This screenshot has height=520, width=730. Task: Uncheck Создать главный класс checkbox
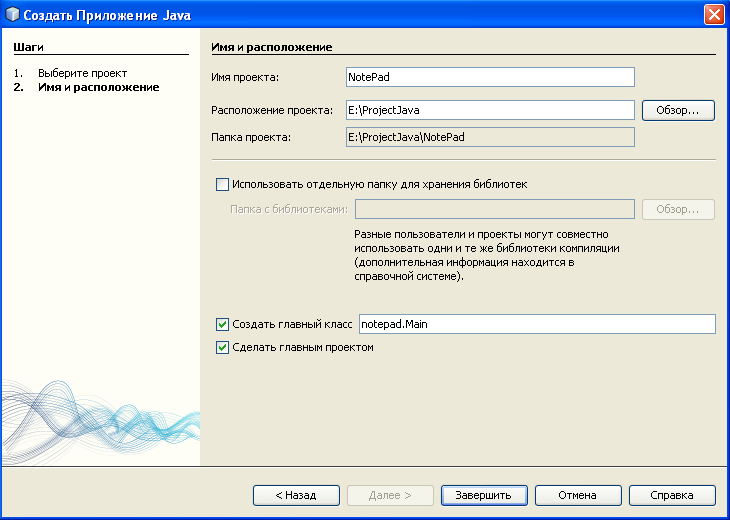(223, 324)
